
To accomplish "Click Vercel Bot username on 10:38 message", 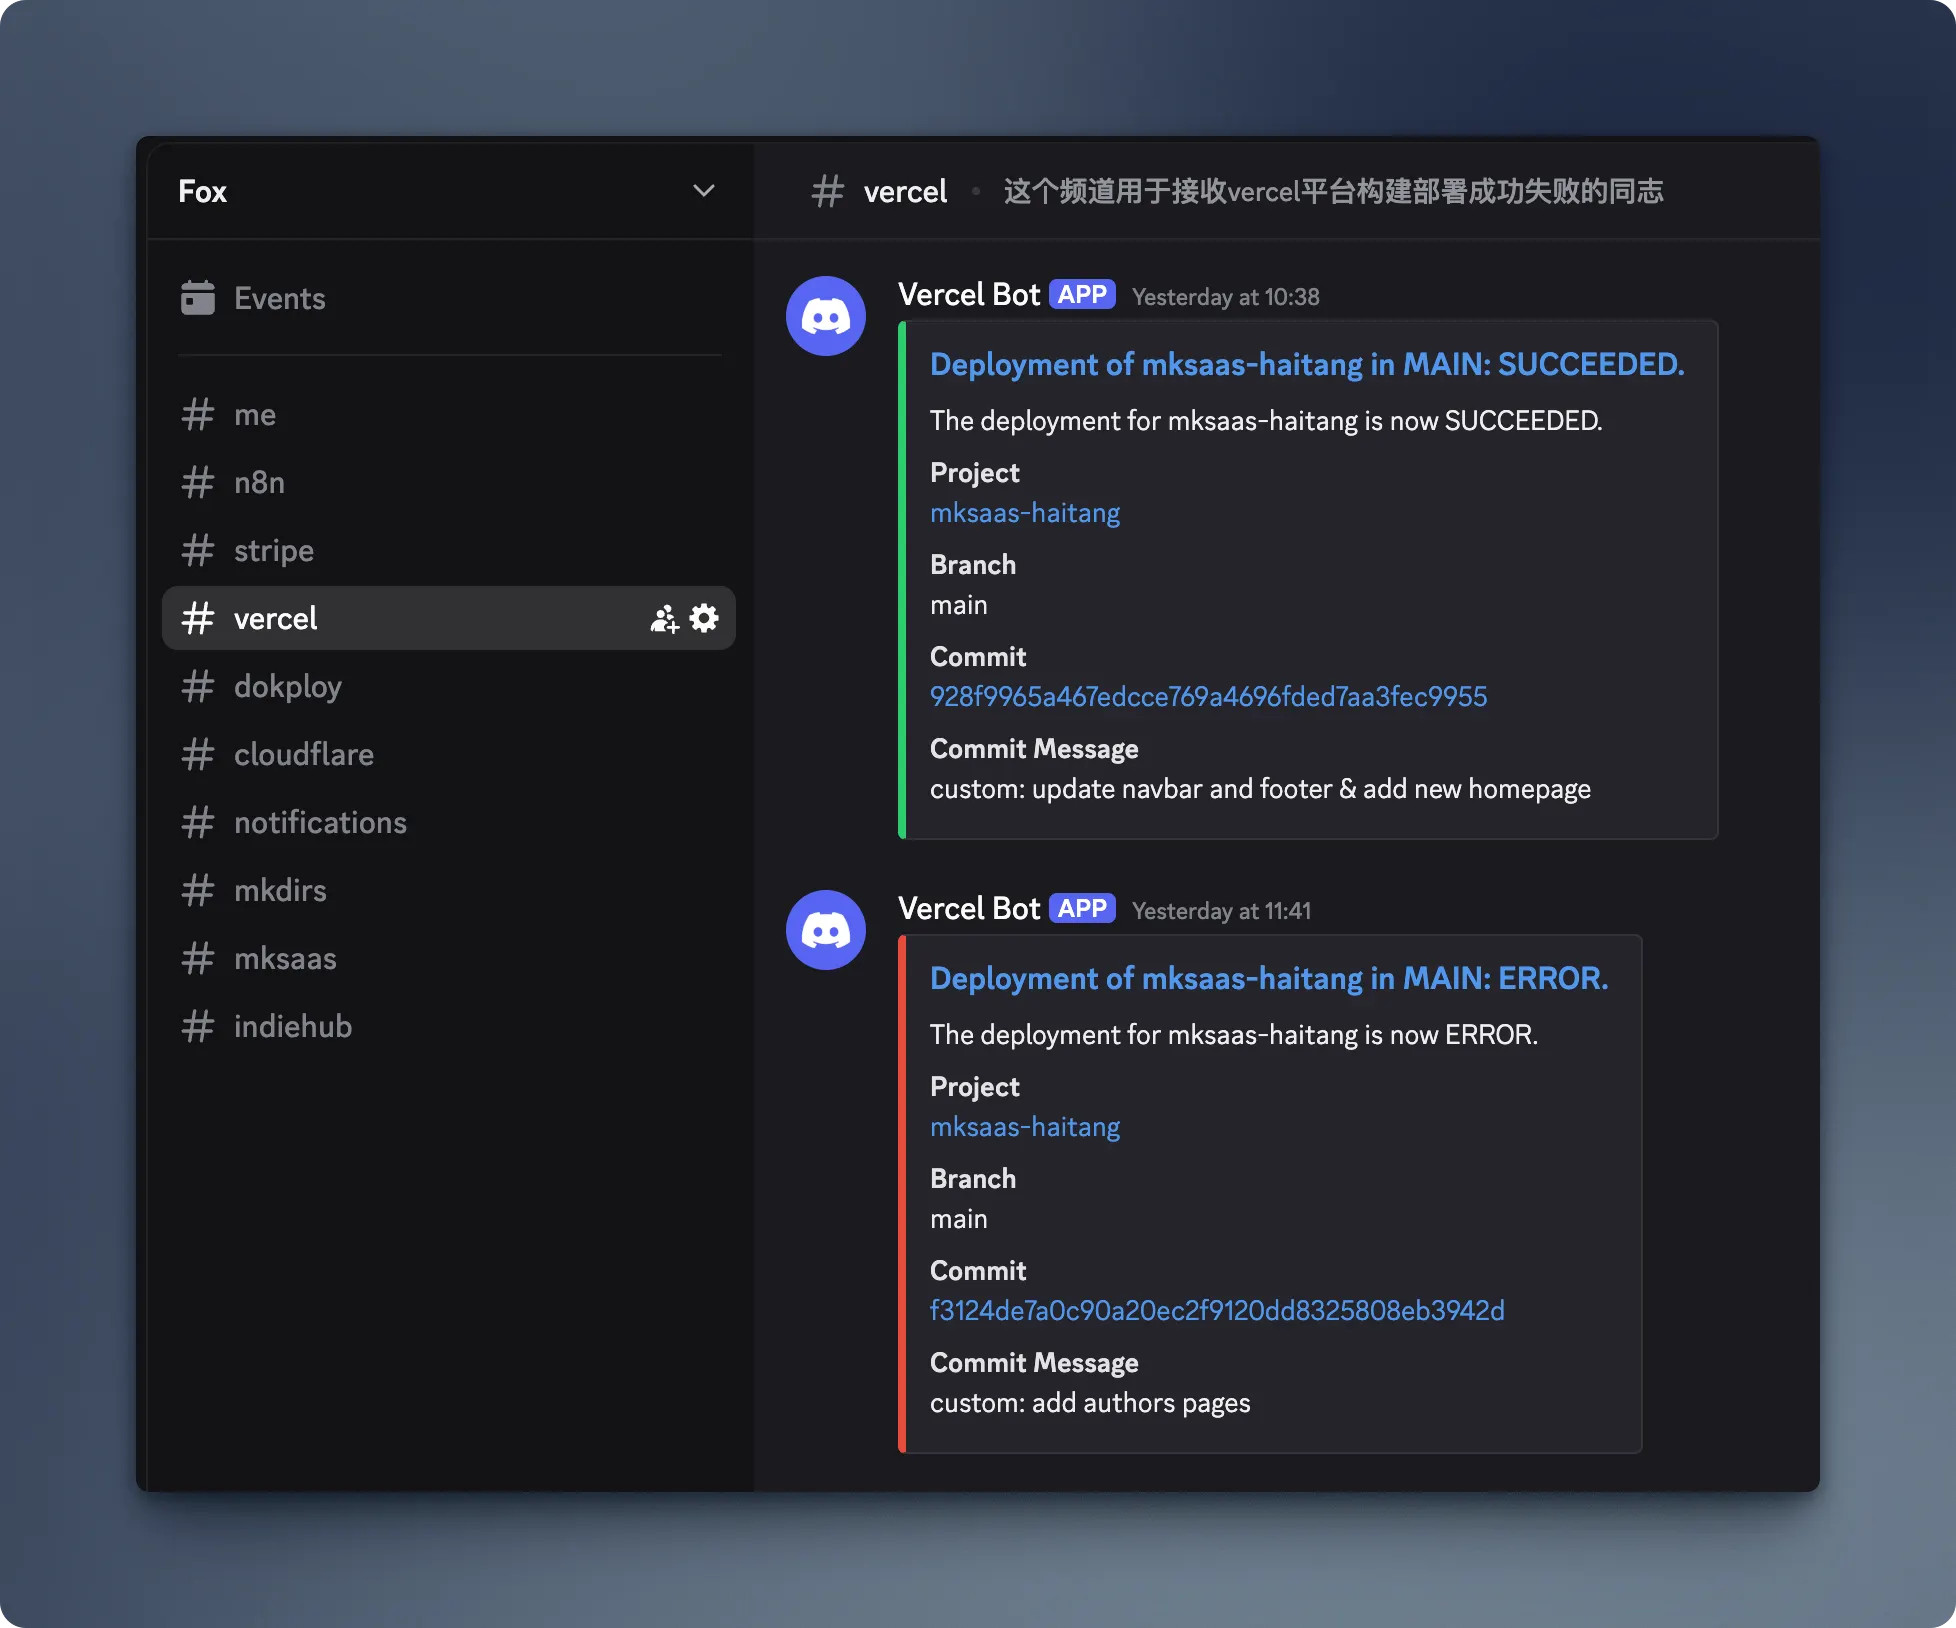I will (x=969, y=295).
